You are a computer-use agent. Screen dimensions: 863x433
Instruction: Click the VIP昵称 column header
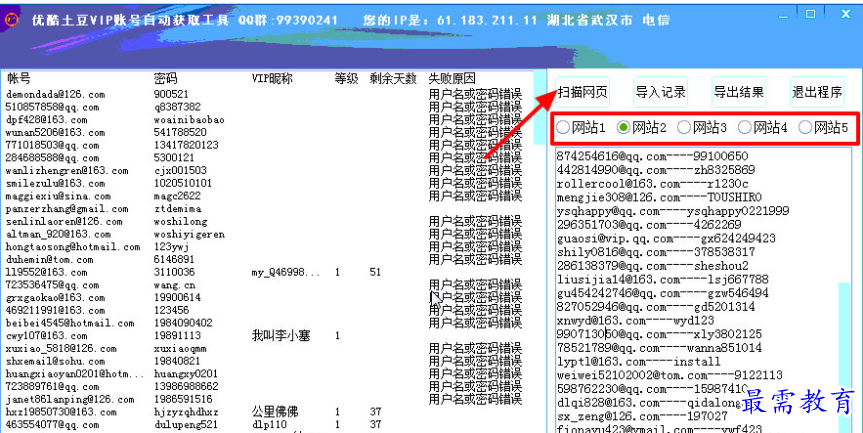(272, 79)
